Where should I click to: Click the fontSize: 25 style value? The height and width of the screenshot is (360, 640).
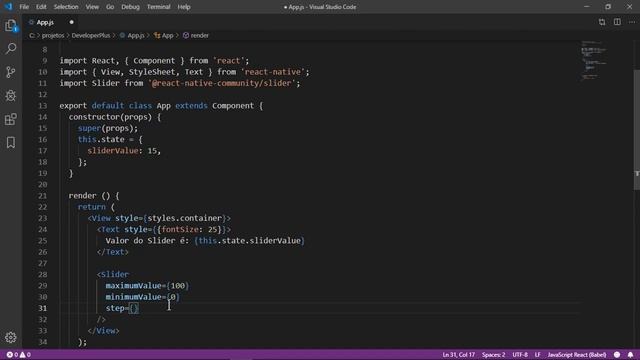tap(191, 230)
